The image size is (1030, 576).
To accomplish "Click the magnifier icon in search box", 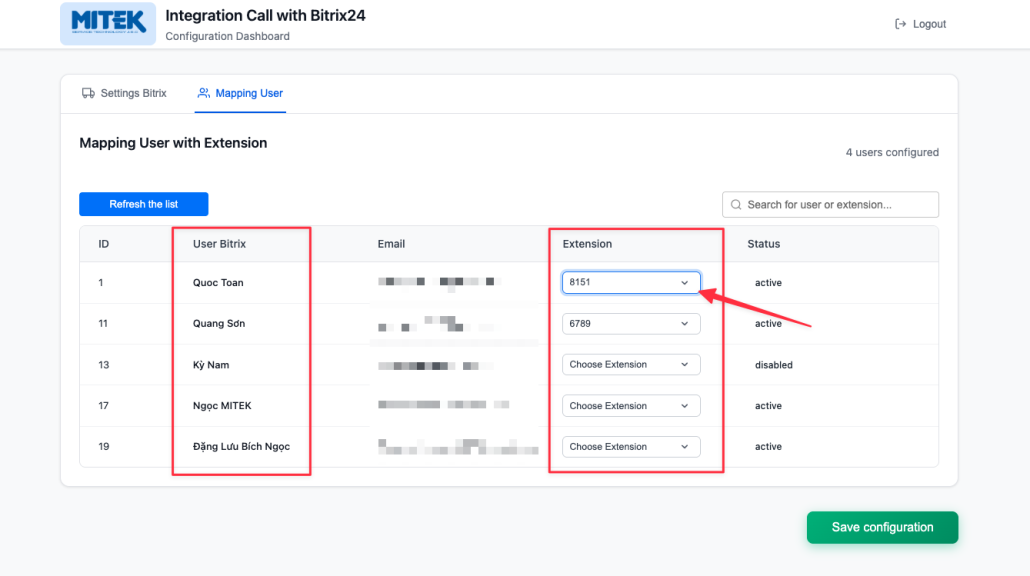I will pyautogui.click(x=736, y=205).
